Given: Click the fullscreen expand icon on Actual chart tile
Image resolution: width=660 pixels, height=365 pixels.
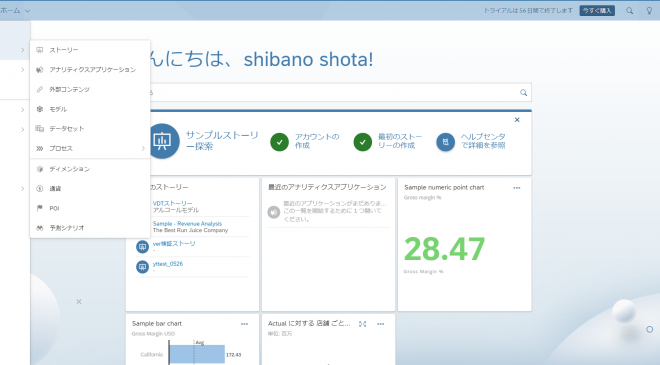Looking at the screenshot, I should [362, 324].
